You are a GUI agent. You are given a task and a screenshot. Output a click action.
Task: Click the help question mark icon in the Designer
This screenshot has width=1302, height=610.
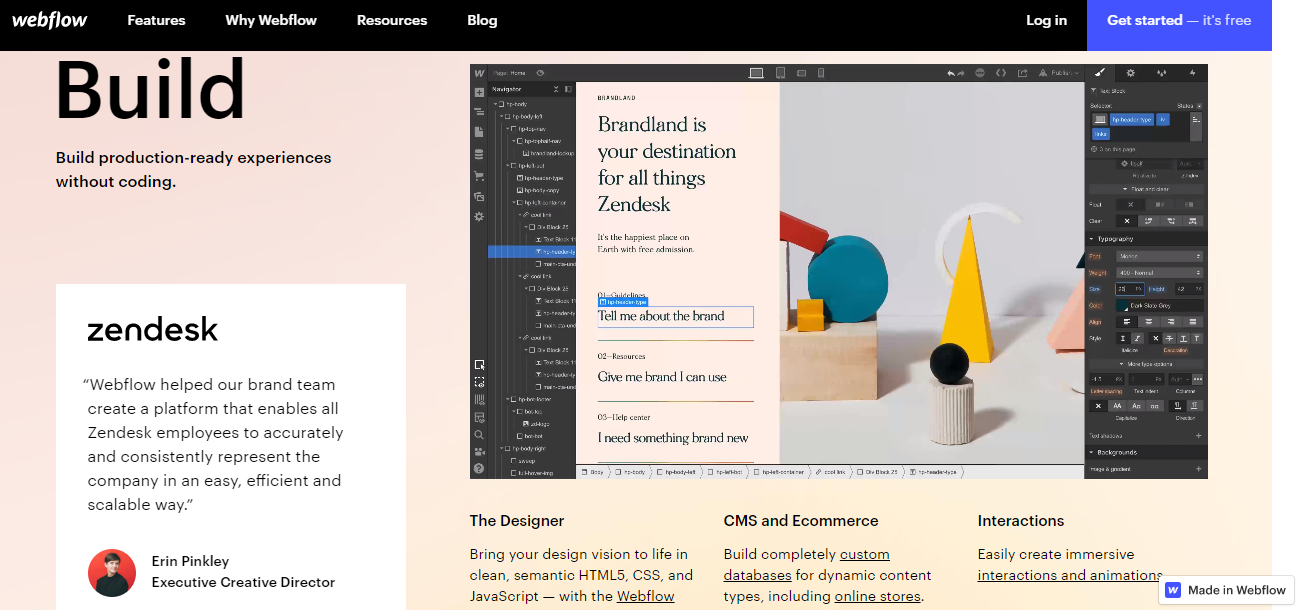tap(479, 468)
